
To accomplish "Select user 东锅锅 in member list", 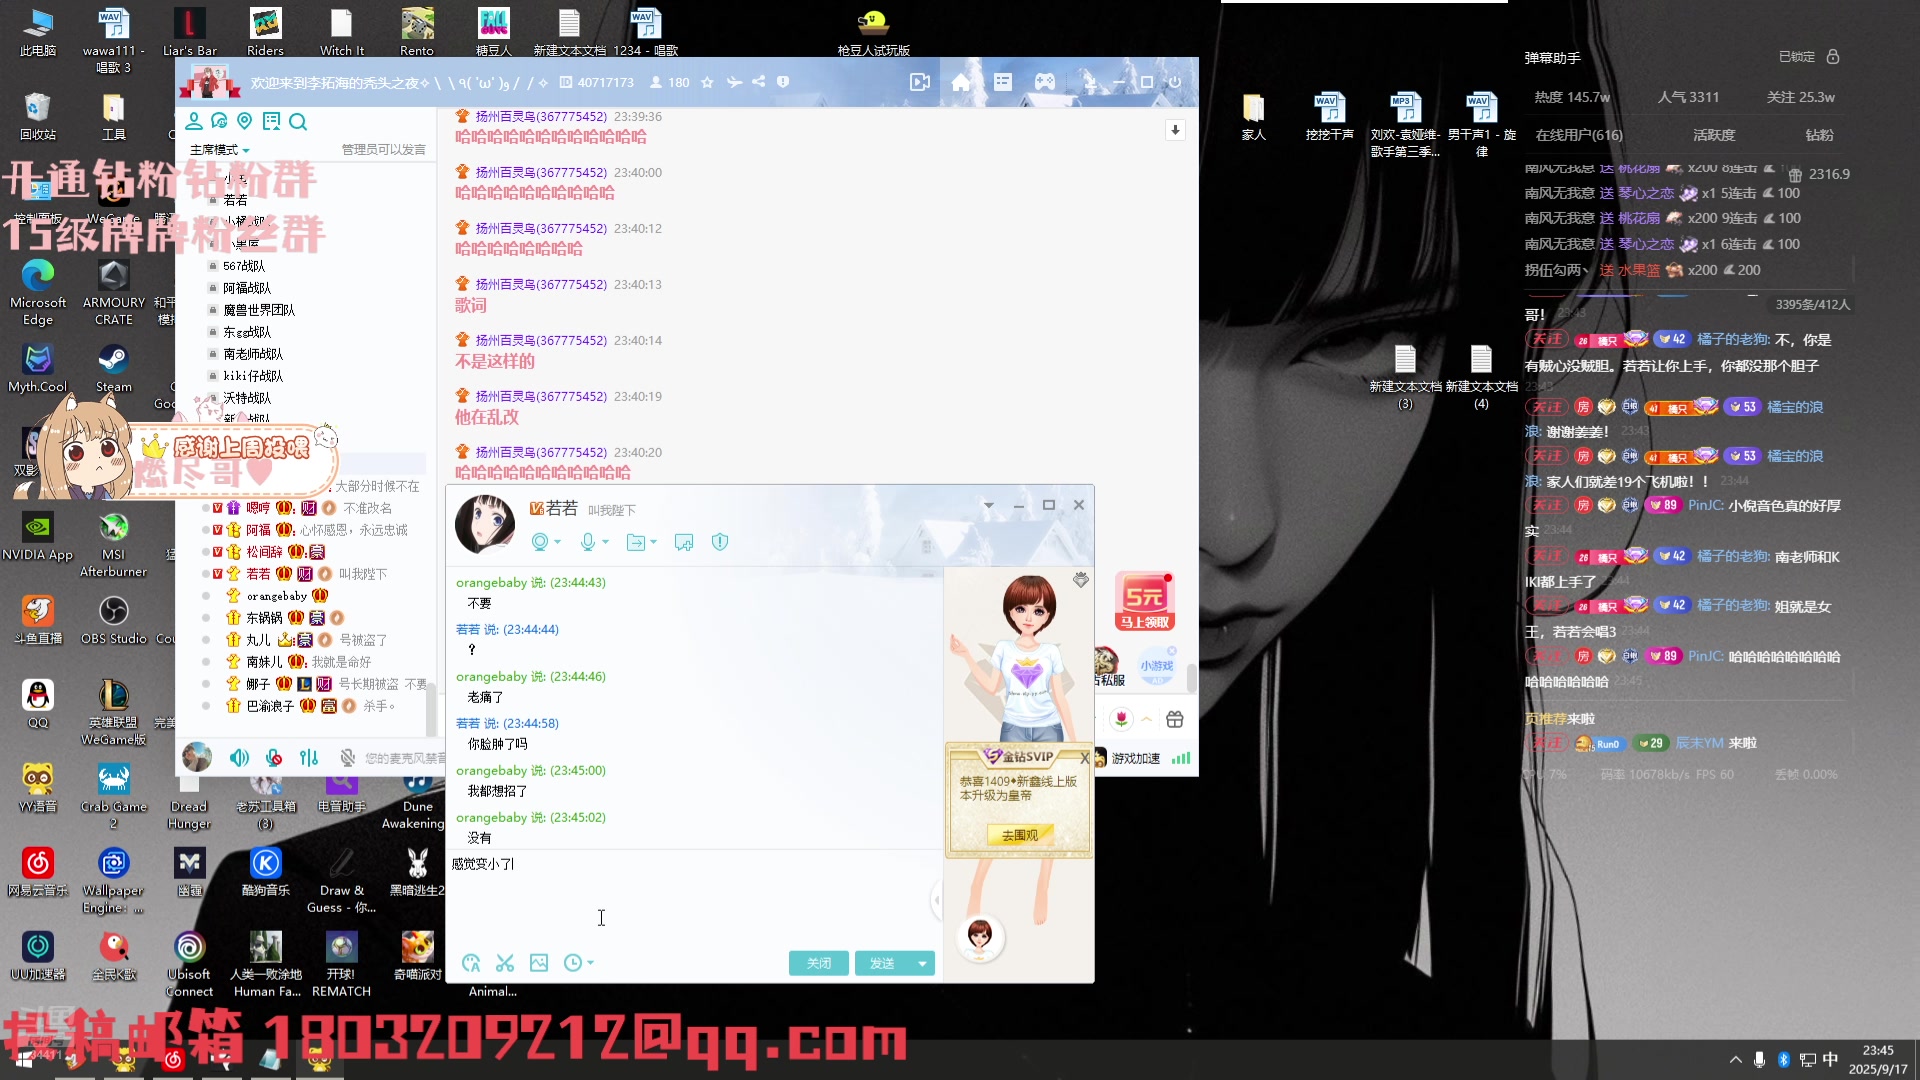I will point(264,618).
